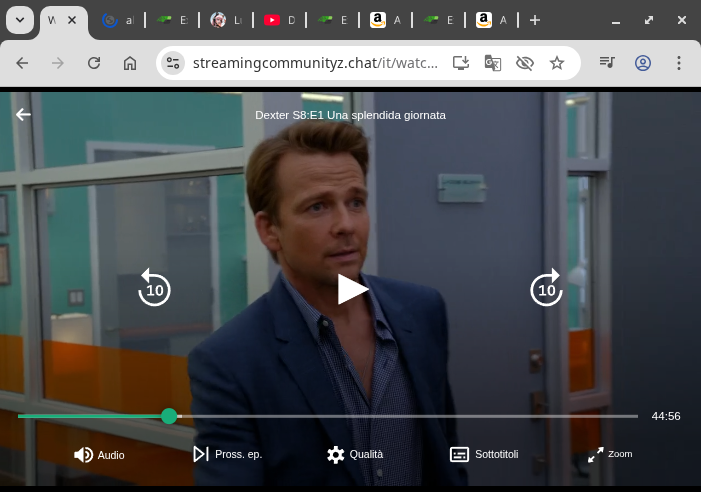The width and height of the screenshot is (701, 492).
Task: Close the active streaming tab
Action: [72, 20]
